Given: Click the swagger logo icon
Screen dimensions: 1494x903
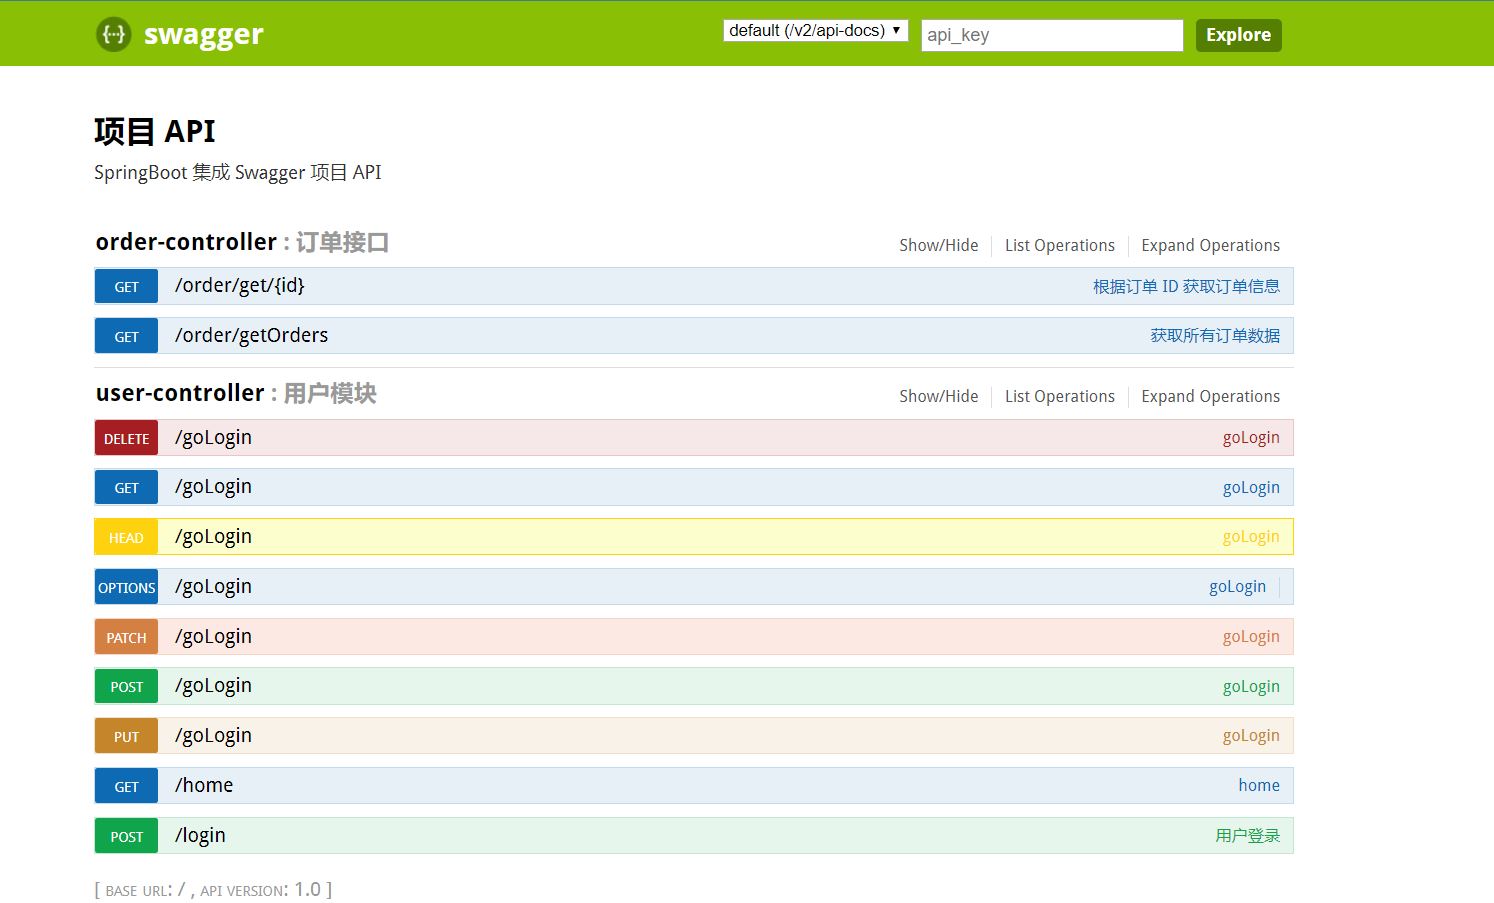Looking at the screenshot, I should (x=113, y=34).
